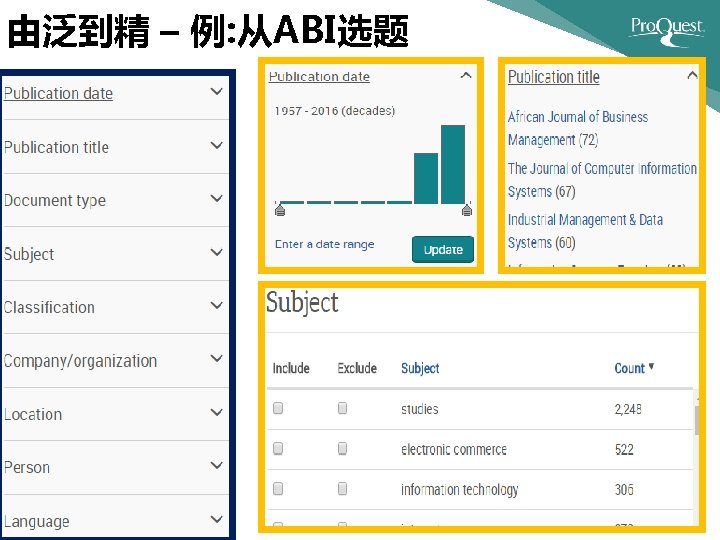Click the ProQuest logo

(667, 30)
